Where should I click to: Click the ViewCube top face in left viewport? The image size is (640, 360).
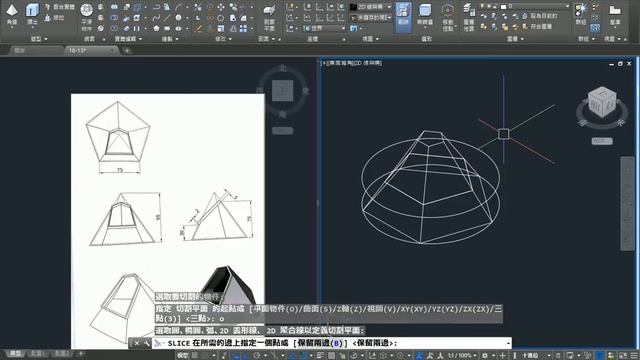pos(282,90)
